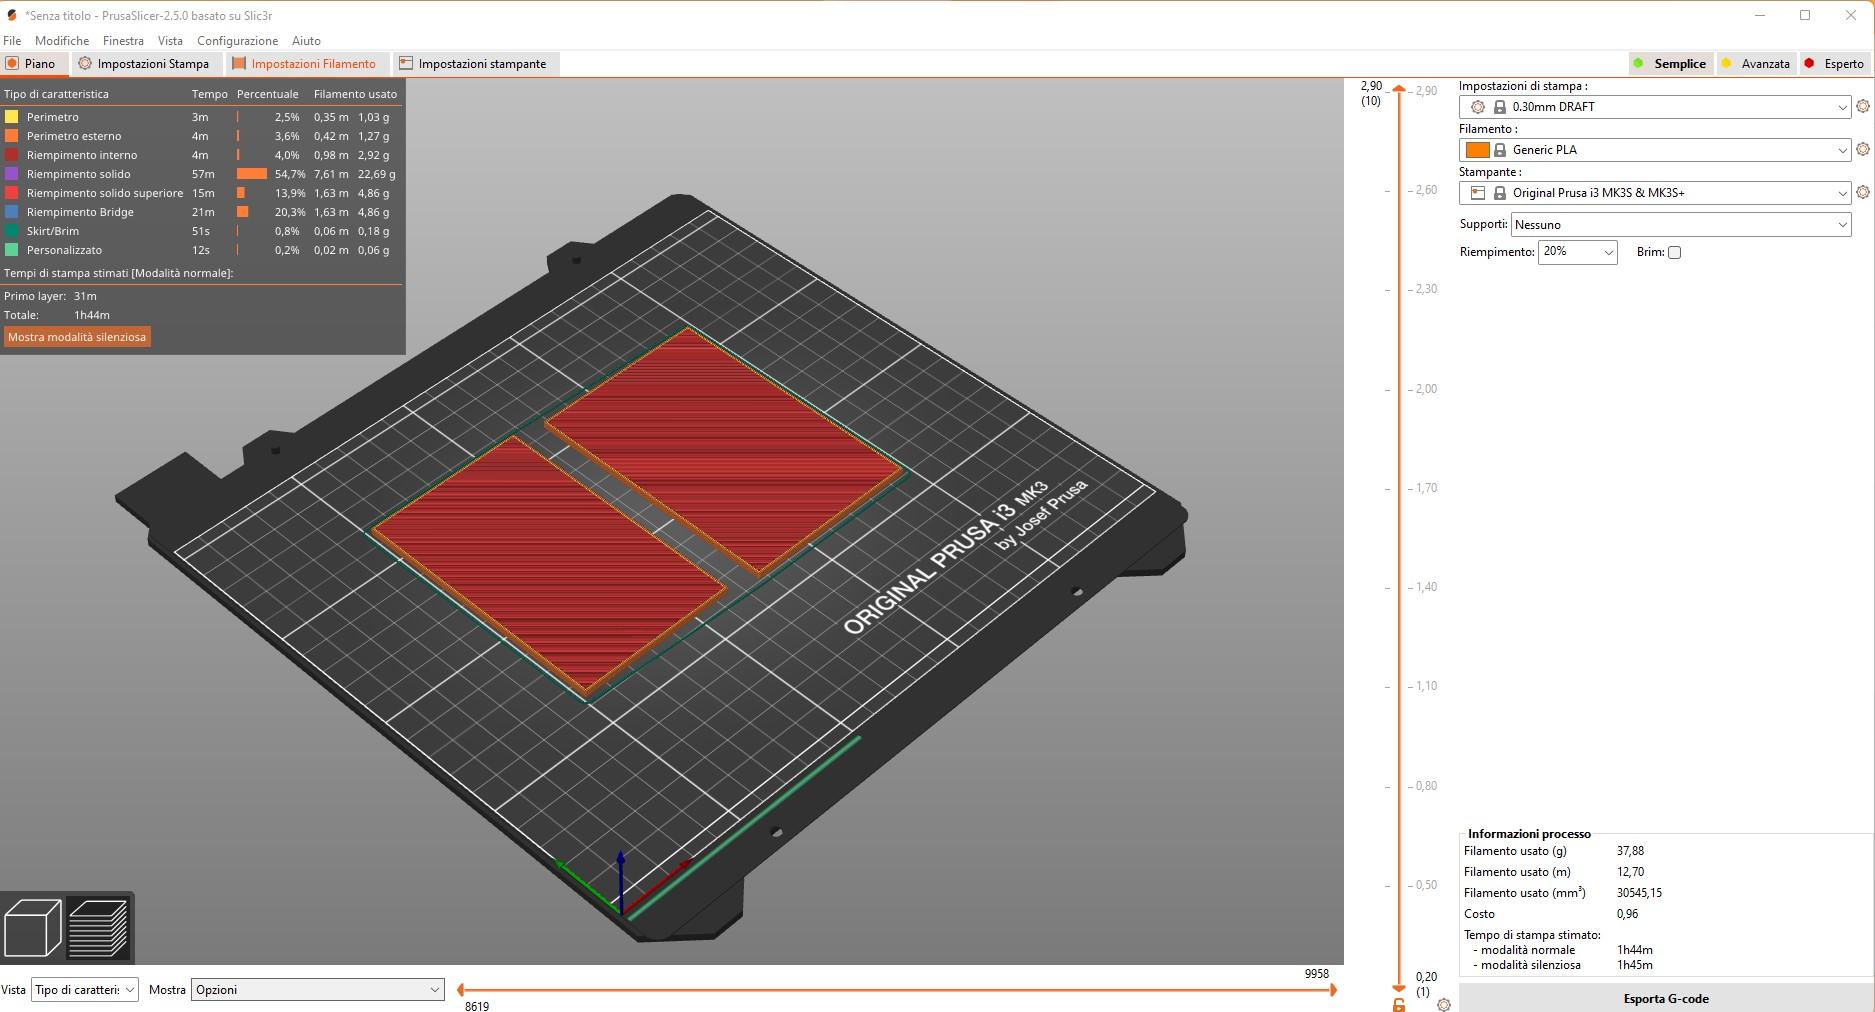Click the lock icon in the Generic PLA field
The height and width of the screenshot is (1012, 1875).
coord(1499,150)
